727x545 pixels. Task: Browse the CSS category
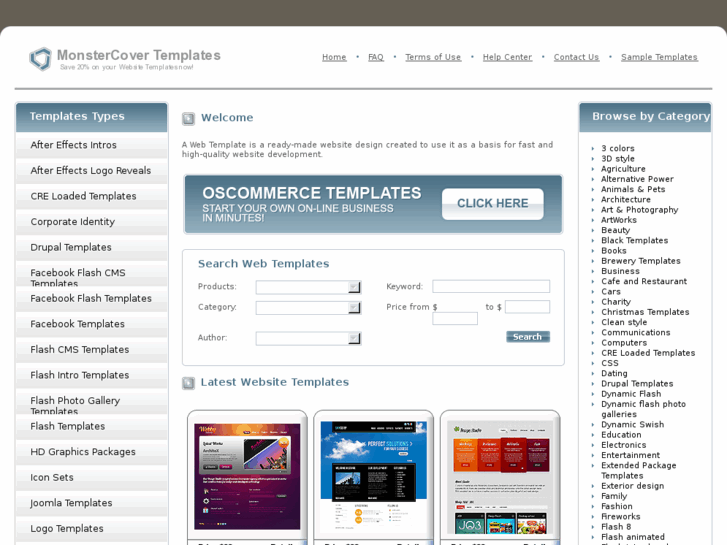tap(610, 363)
